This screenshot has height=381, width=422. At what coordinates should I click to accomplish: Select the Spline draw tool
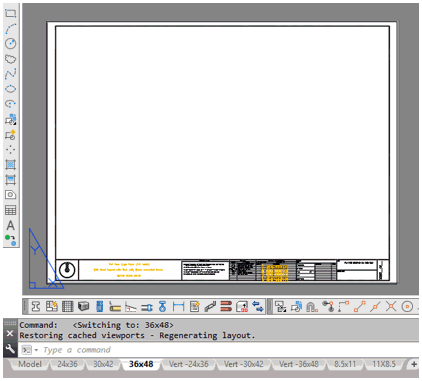click(11, 74)
